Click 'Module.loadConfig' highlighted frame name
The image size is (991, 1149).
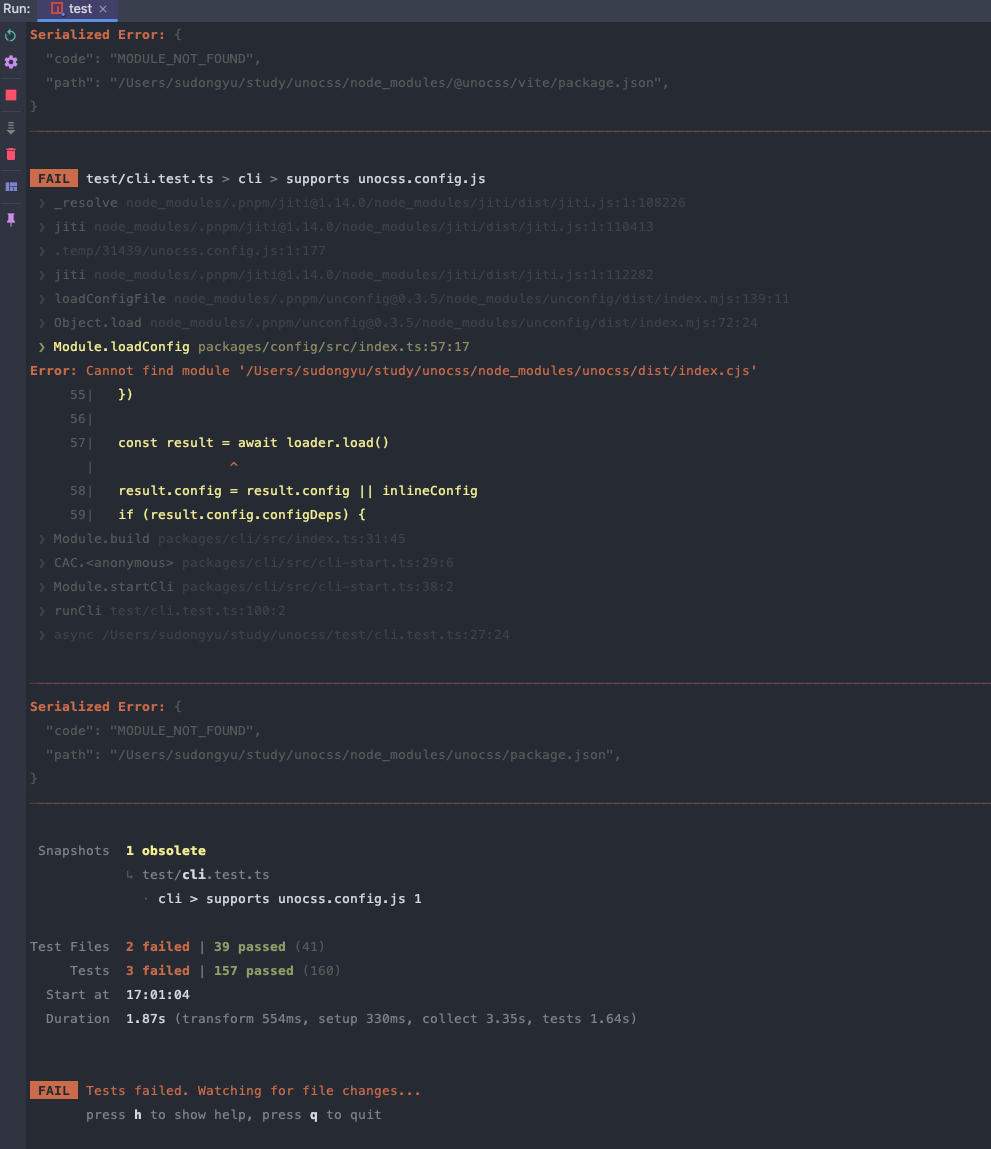coord(121,347)
